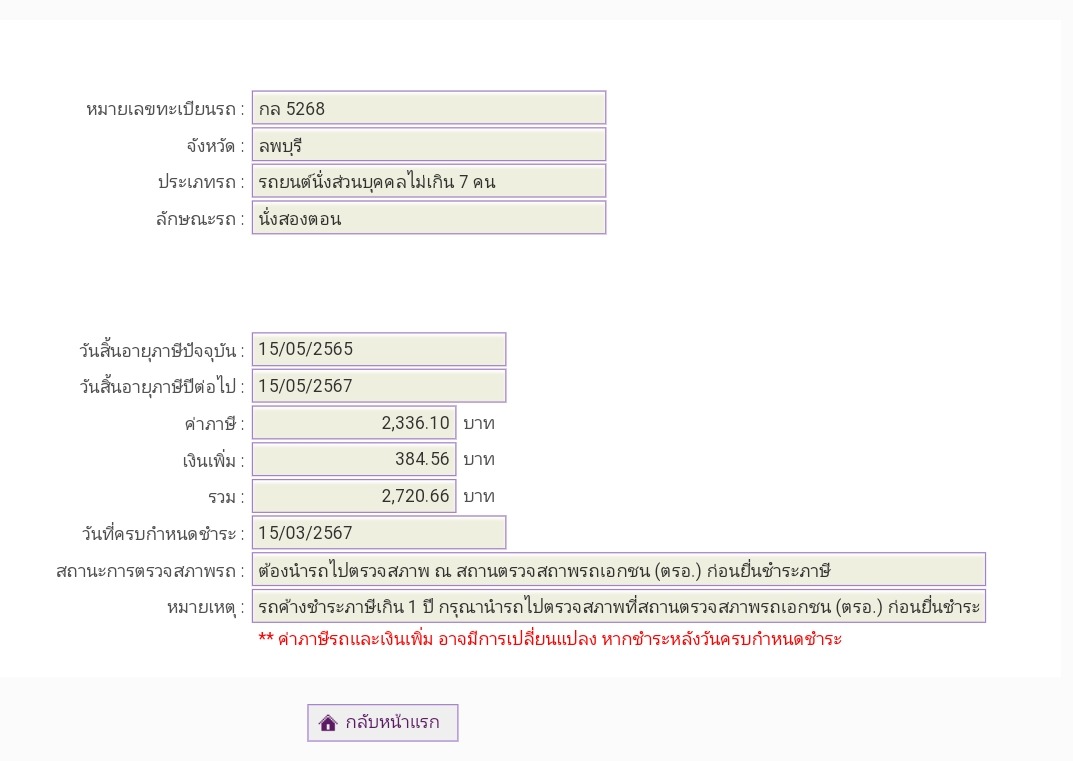This screenshot has height=761, width=1073.
Task: Click บาท unit beside รวม total
Action: 479,497
